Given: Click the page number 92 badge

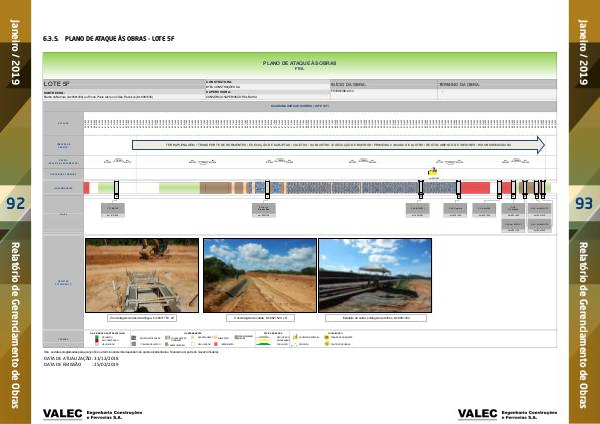Looking at the screenshot, I should pos(16,205).
